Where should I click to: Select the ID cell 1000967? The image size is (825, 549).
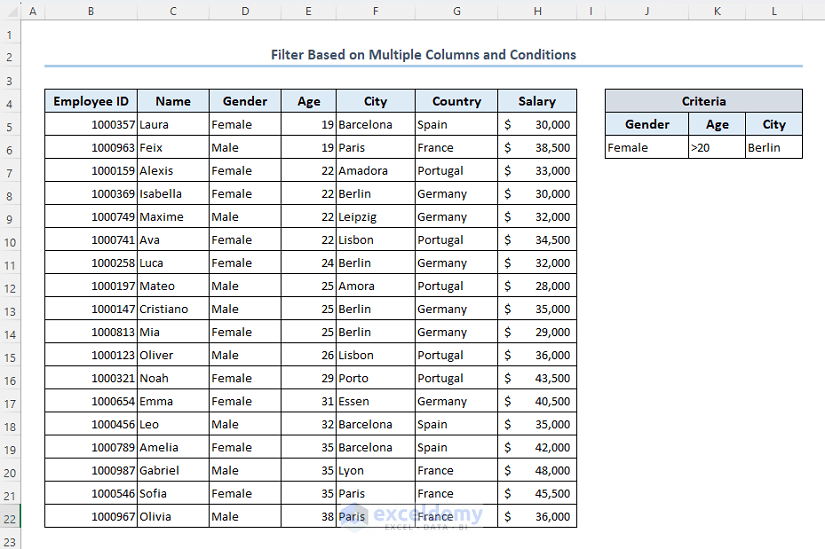[91, 517]
